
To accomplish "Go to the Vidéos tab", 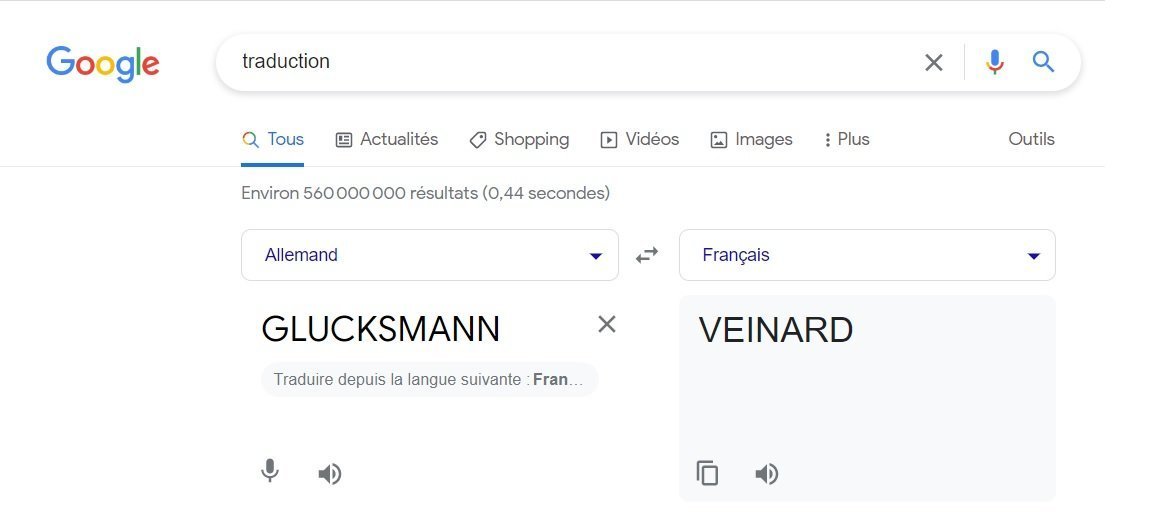I will coord(640,140).
